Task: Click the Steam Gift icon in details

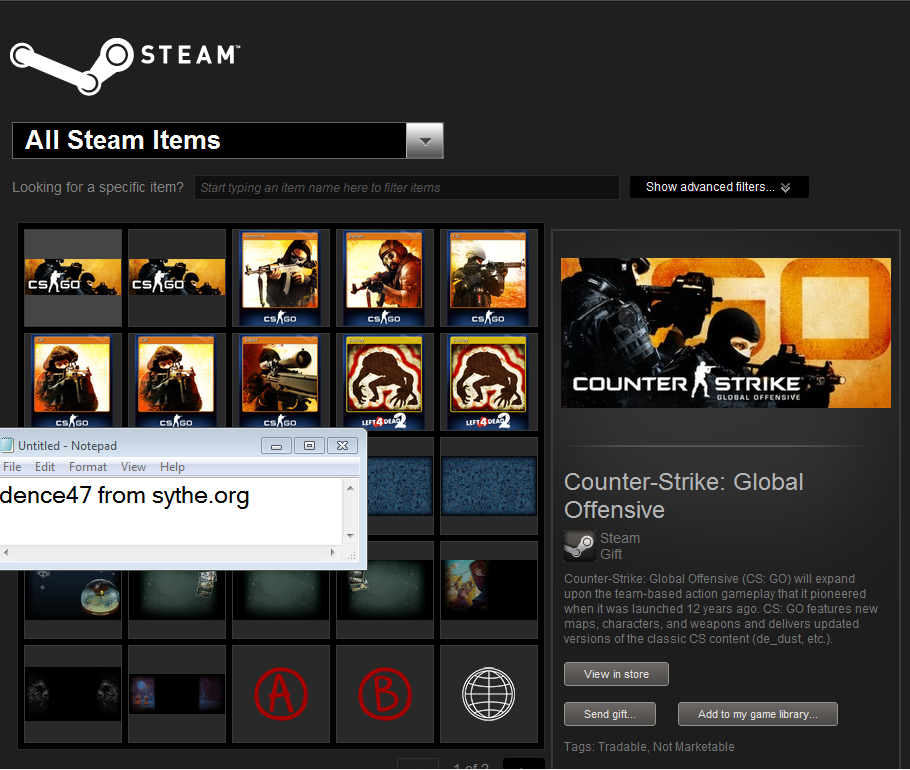Action: click(x=580, y=546)
